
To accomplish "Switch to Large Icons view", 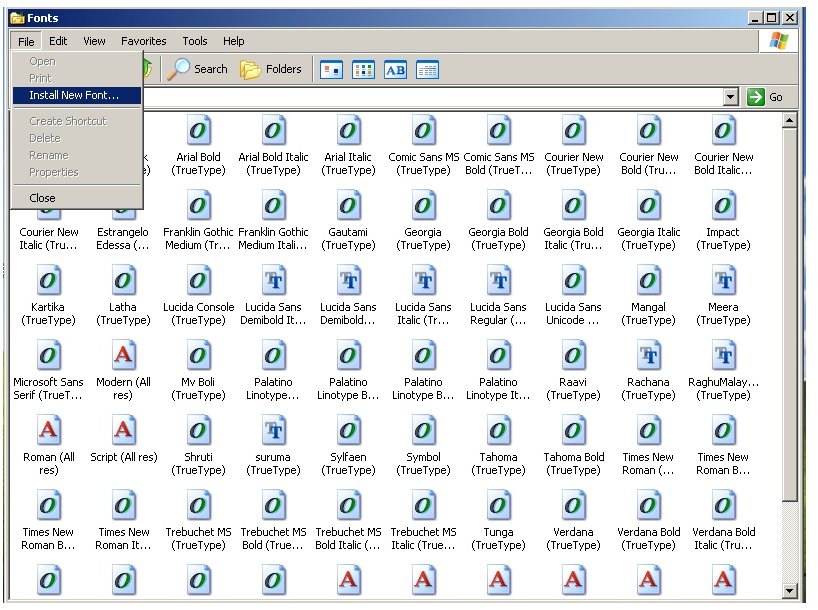I will coord(331,69).
